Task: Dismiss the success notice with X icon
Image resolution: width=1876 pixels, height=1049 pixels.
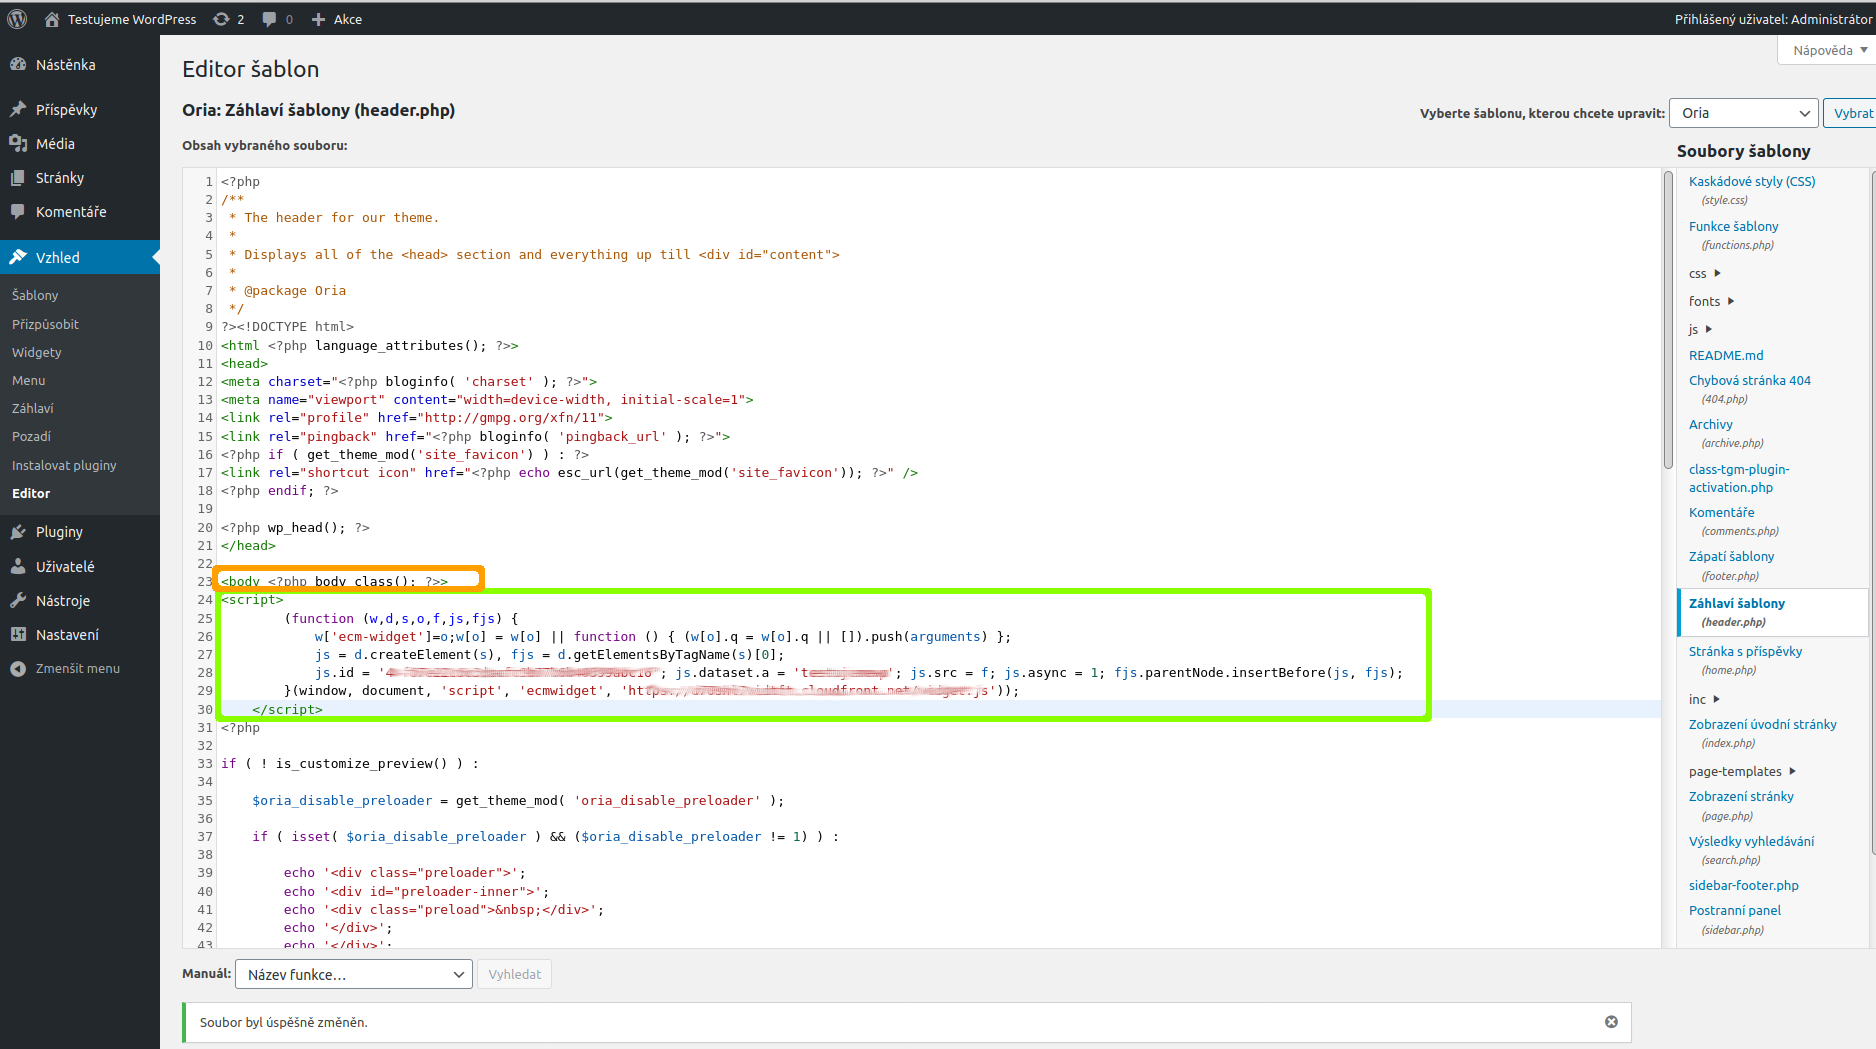Action: tap(1611, 1022)
